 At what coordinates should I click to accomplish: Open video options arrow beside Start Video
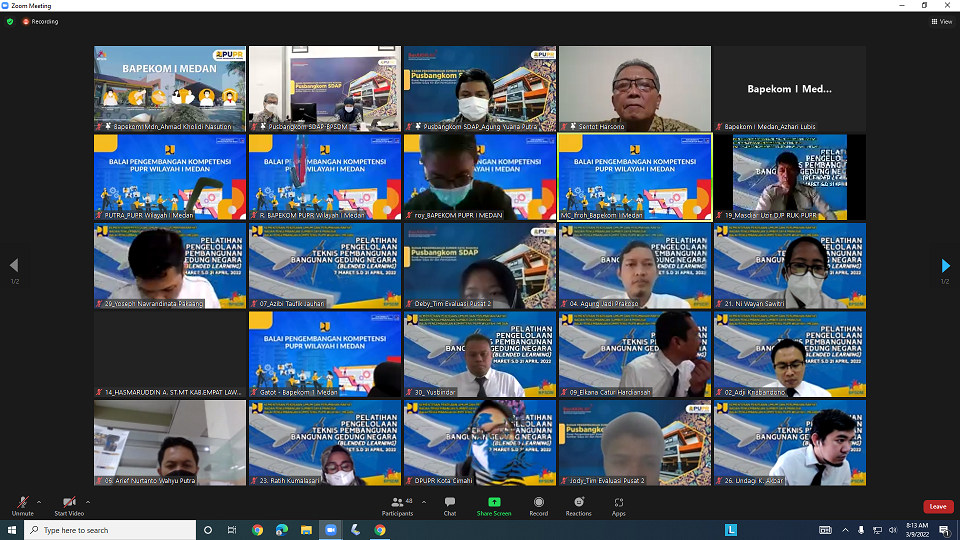click(88, 502)
